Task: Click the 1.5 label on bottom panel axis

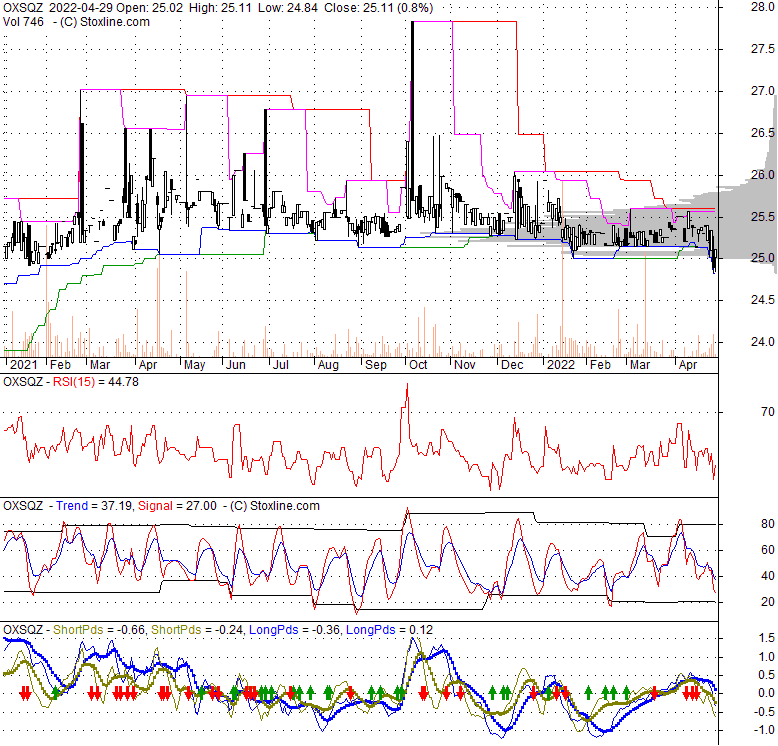Action: [766, 638]
